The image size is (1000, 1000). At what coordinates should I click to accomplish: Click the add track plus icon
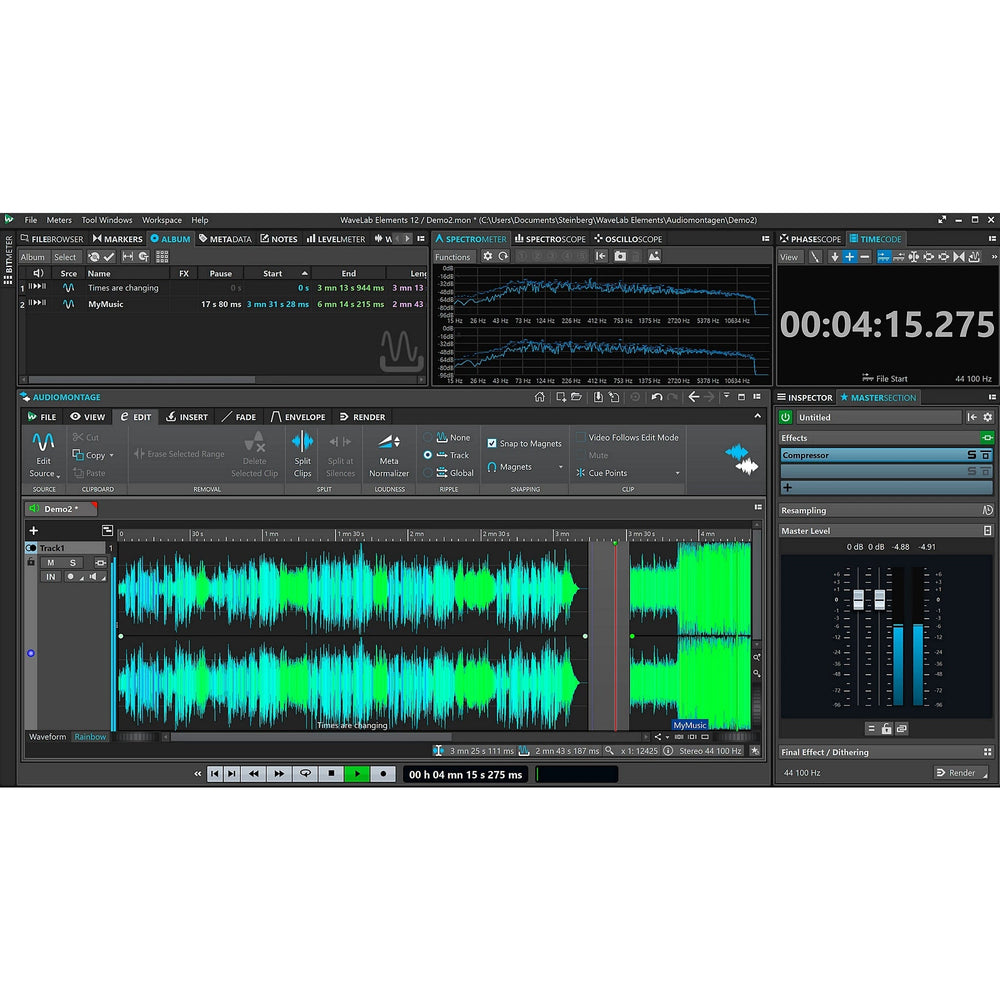coord(33,531)
